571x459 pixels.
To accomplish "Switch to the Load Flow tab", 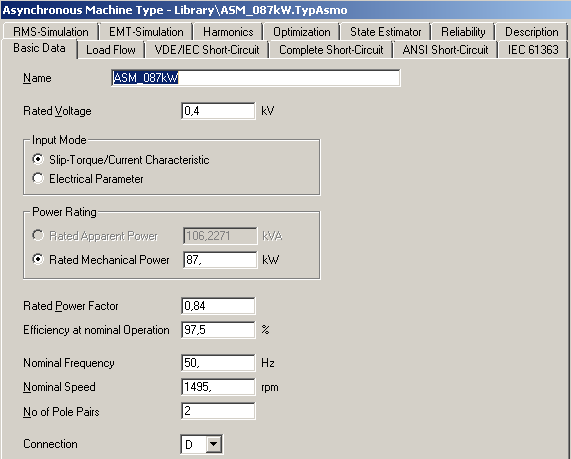I will click(111, 50).
